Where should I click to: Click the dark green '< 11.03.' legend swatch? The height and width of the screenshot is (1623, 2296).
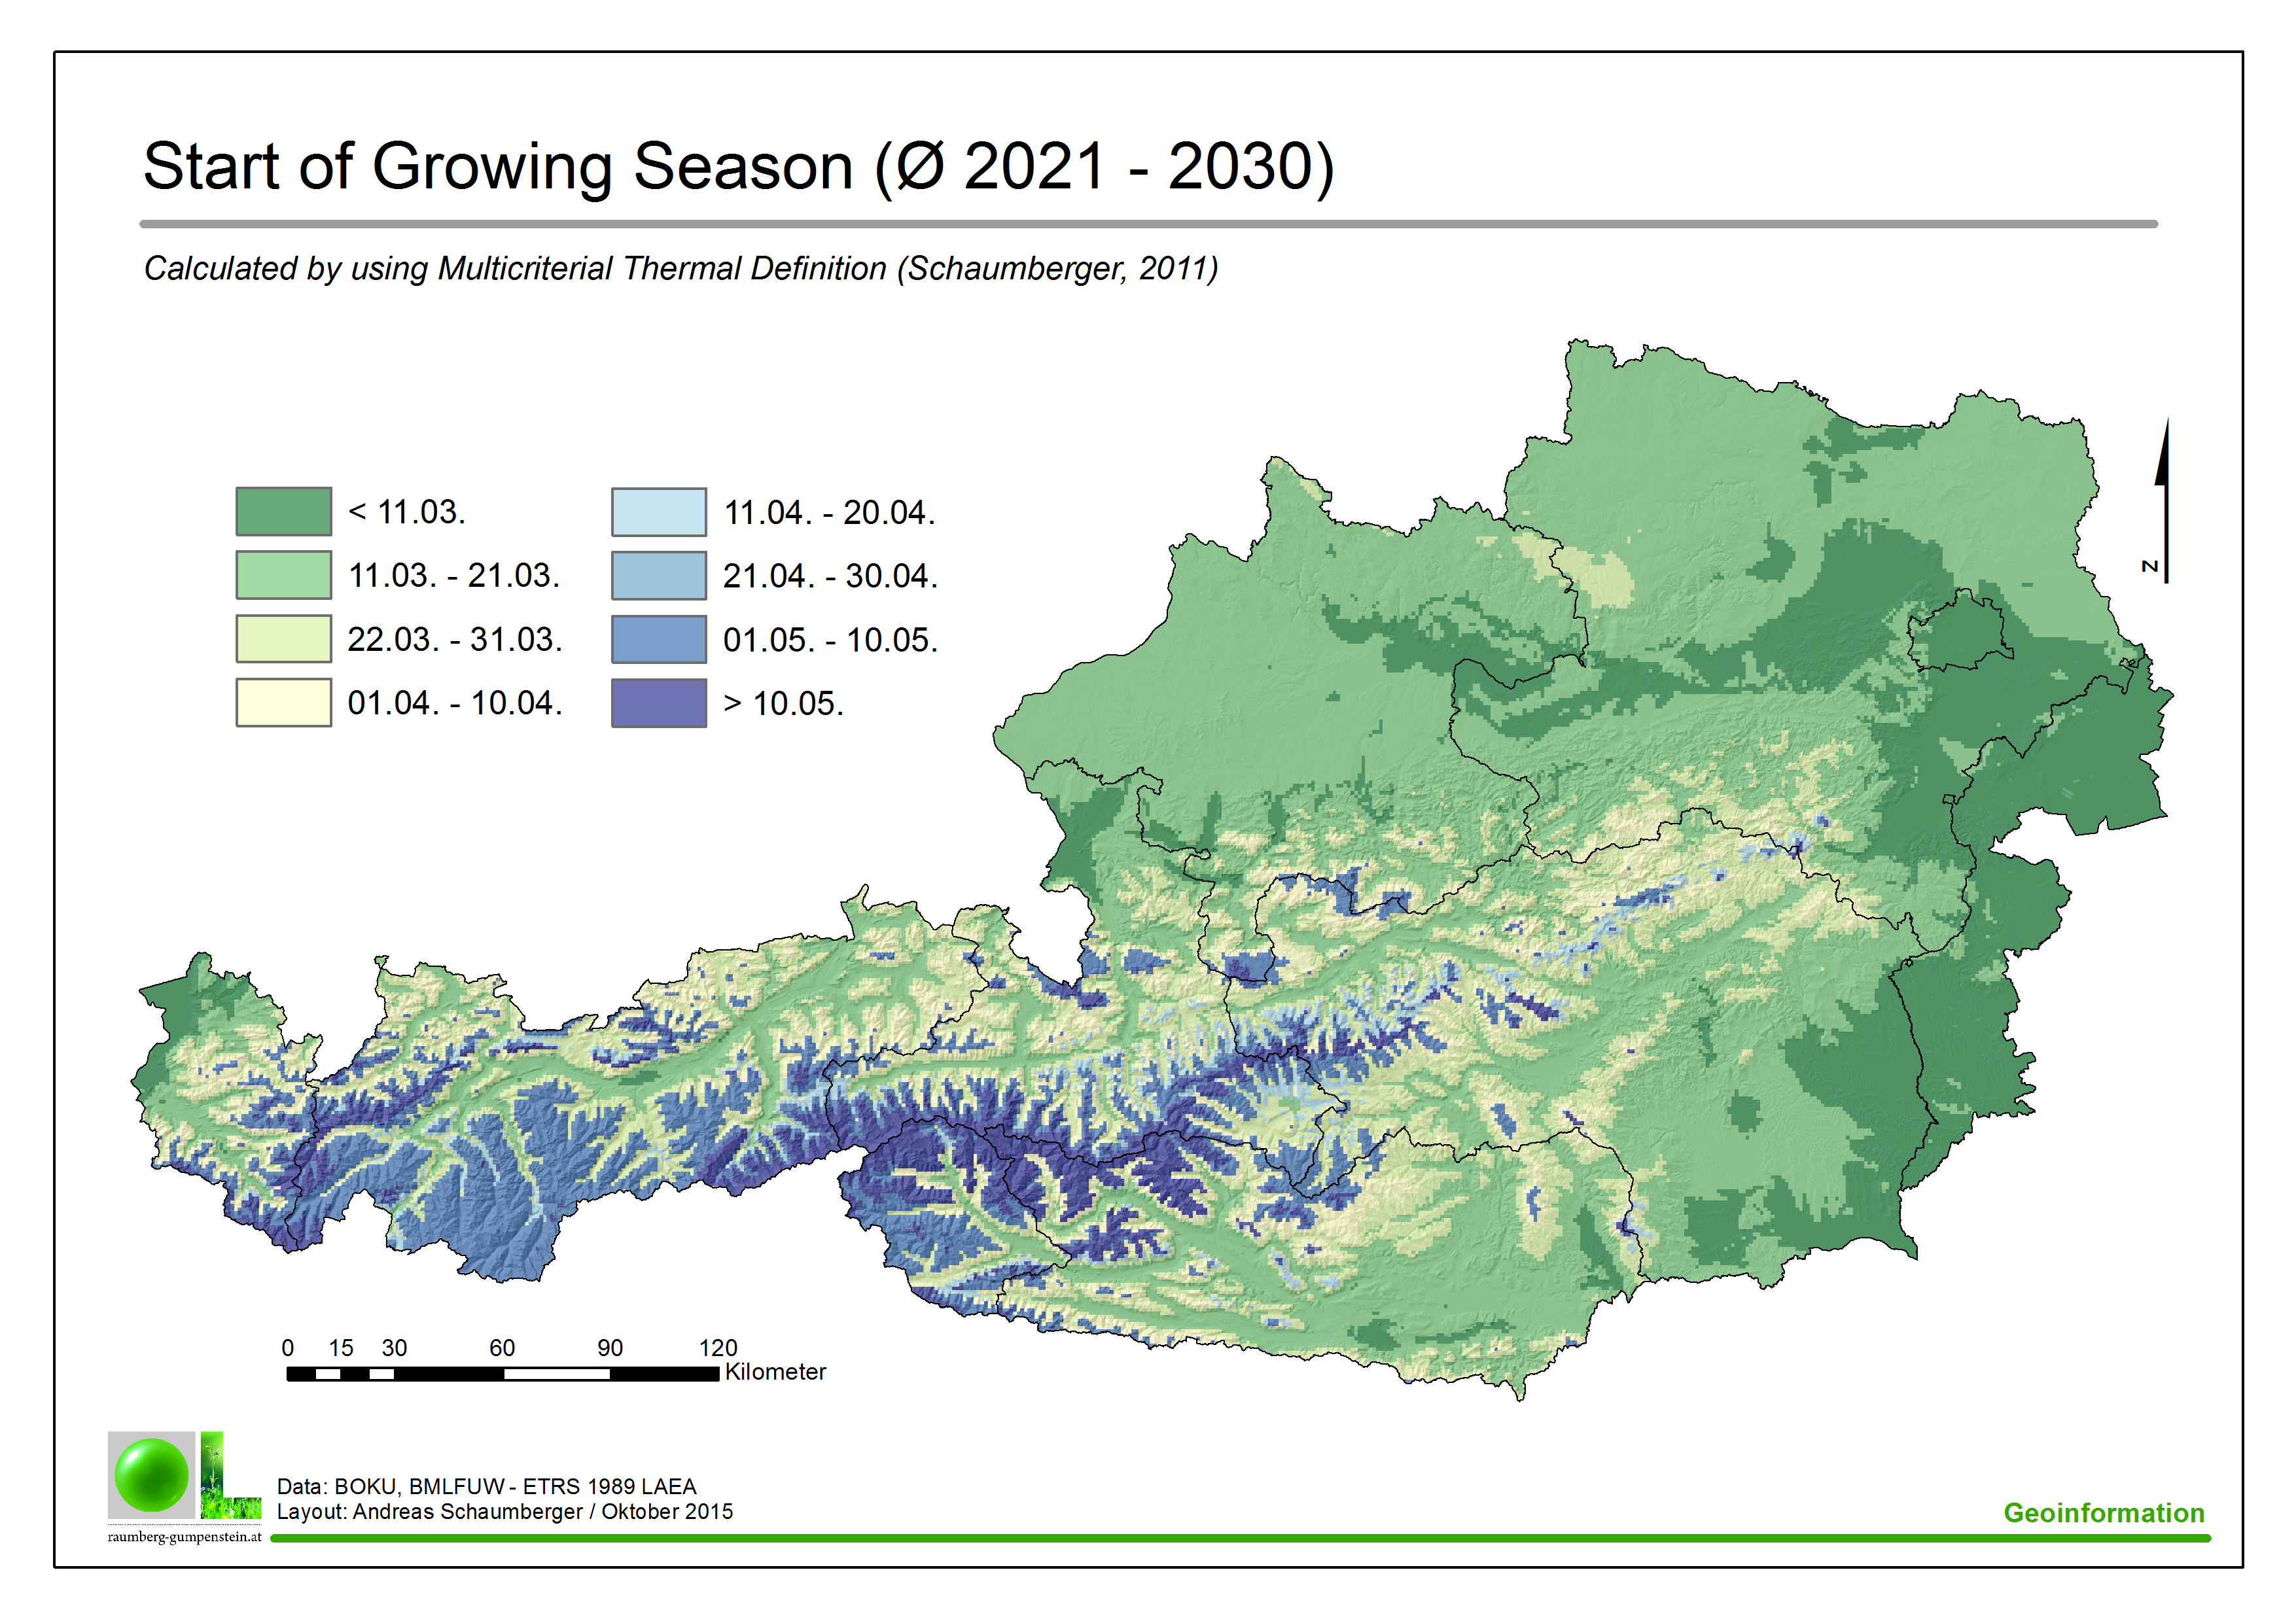284,512
